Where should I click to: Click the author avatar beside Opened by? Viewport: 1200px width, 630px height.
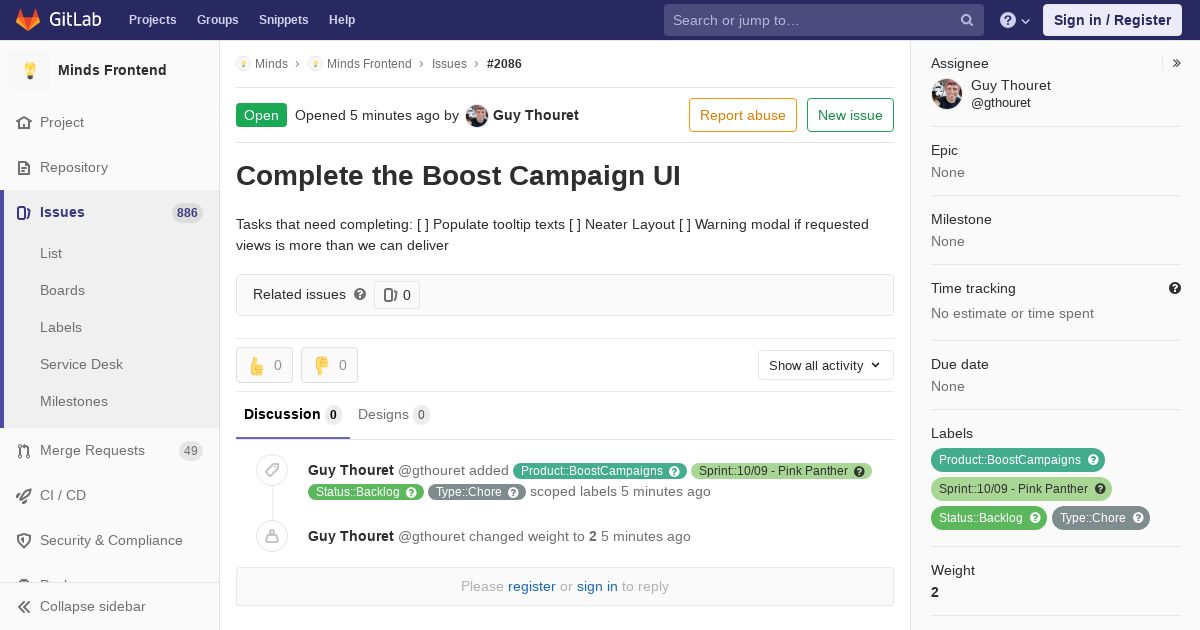click(x=477, y=115)
